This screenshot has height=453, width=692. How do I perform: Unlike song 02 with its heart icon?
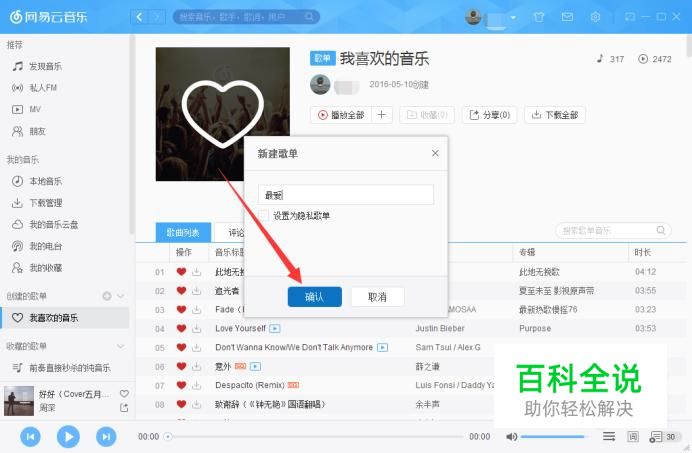coord(181,291)
